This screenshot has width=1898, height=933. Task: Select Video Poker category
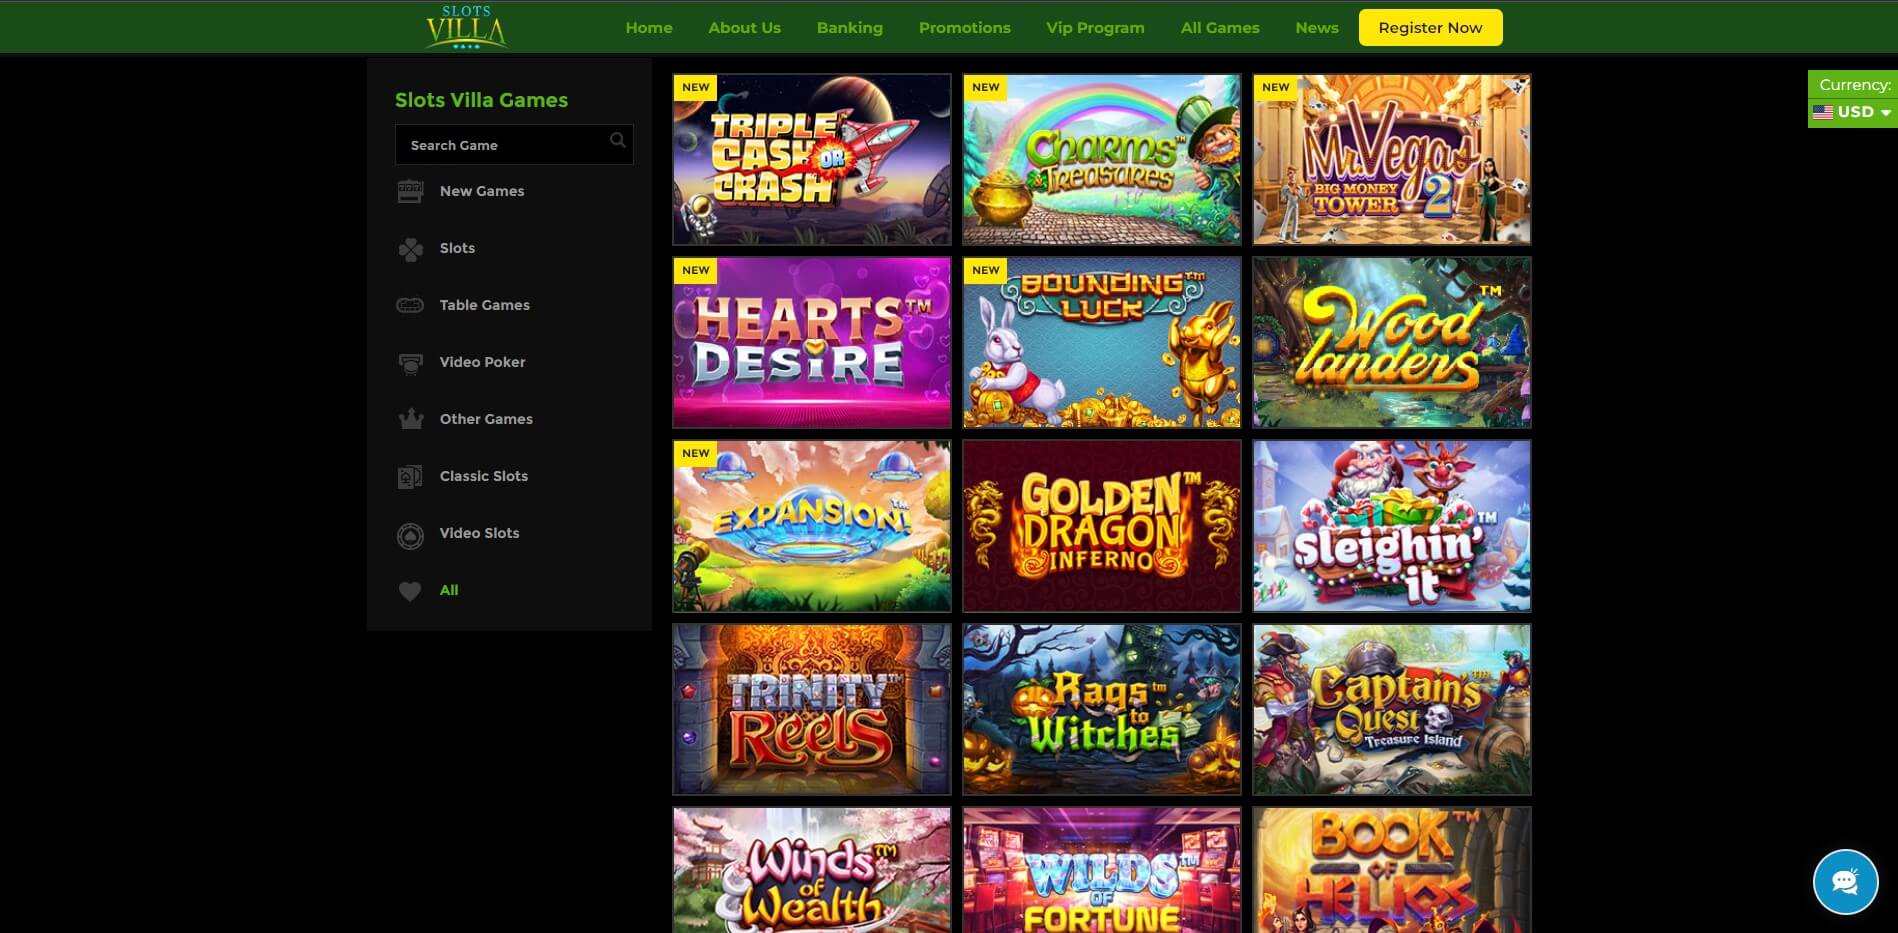point(482,362)
